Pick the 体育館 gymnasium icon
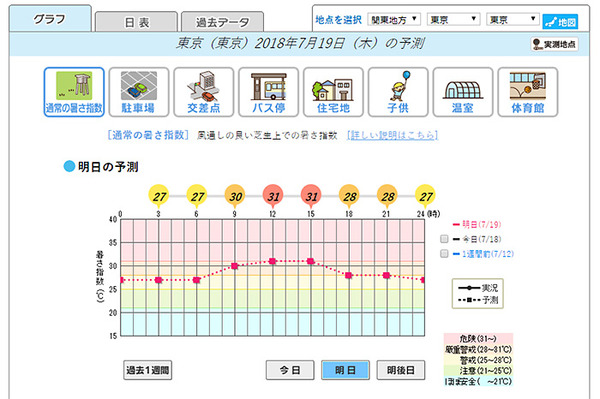 [528, 92]
